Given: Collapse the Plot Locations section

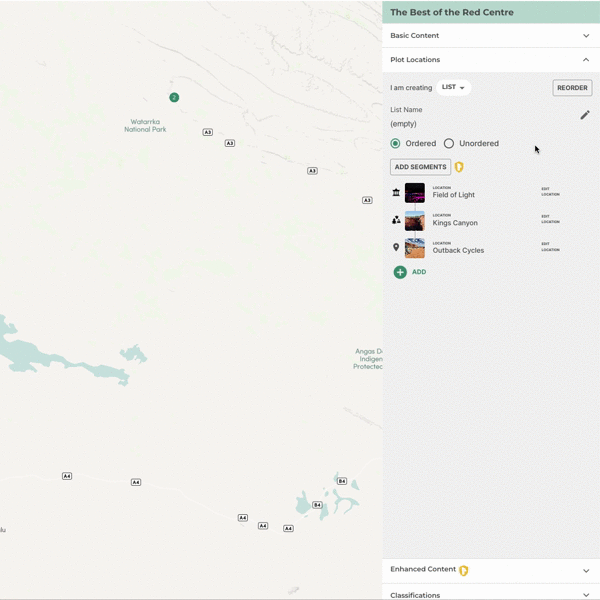Looking at the screenshot, I should click(x=586, y=60).
